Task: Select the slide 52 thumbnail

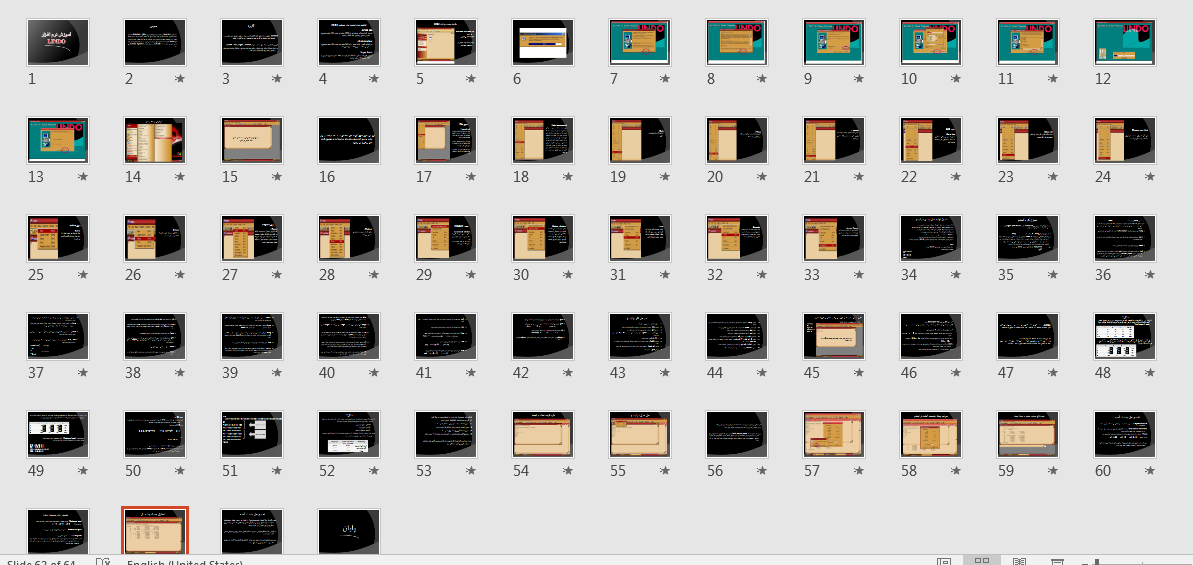Action: (x=349, y=434)
